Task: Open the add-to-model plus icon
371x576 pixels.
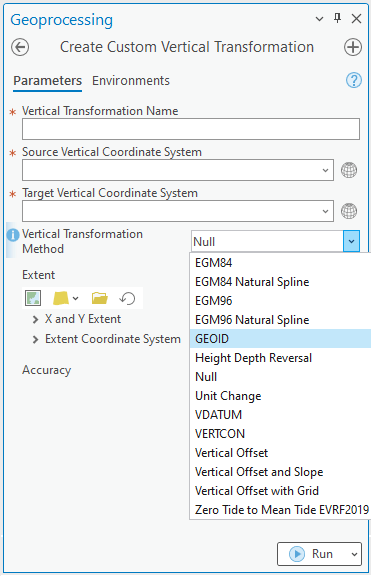Action: tap(353, 47)
